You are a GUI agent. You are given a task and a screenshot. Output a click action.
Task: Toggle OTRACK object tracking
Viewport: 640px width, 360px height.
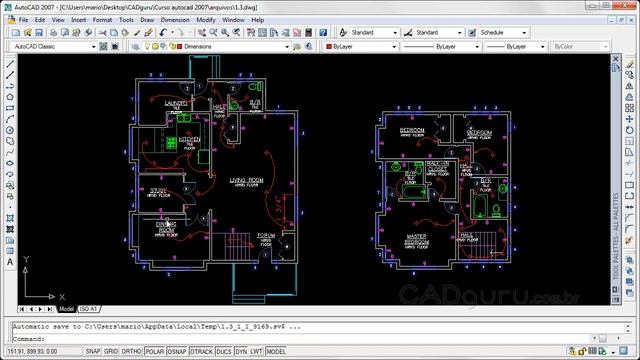(201, 351)
